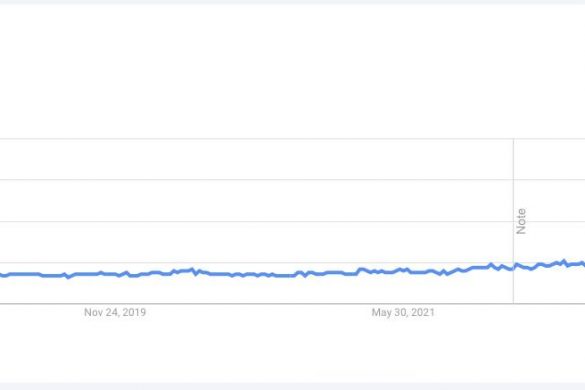This screenshot has height=390, width=585.
Task: Click the trend line above May 30, 2021
Action: 403,269
